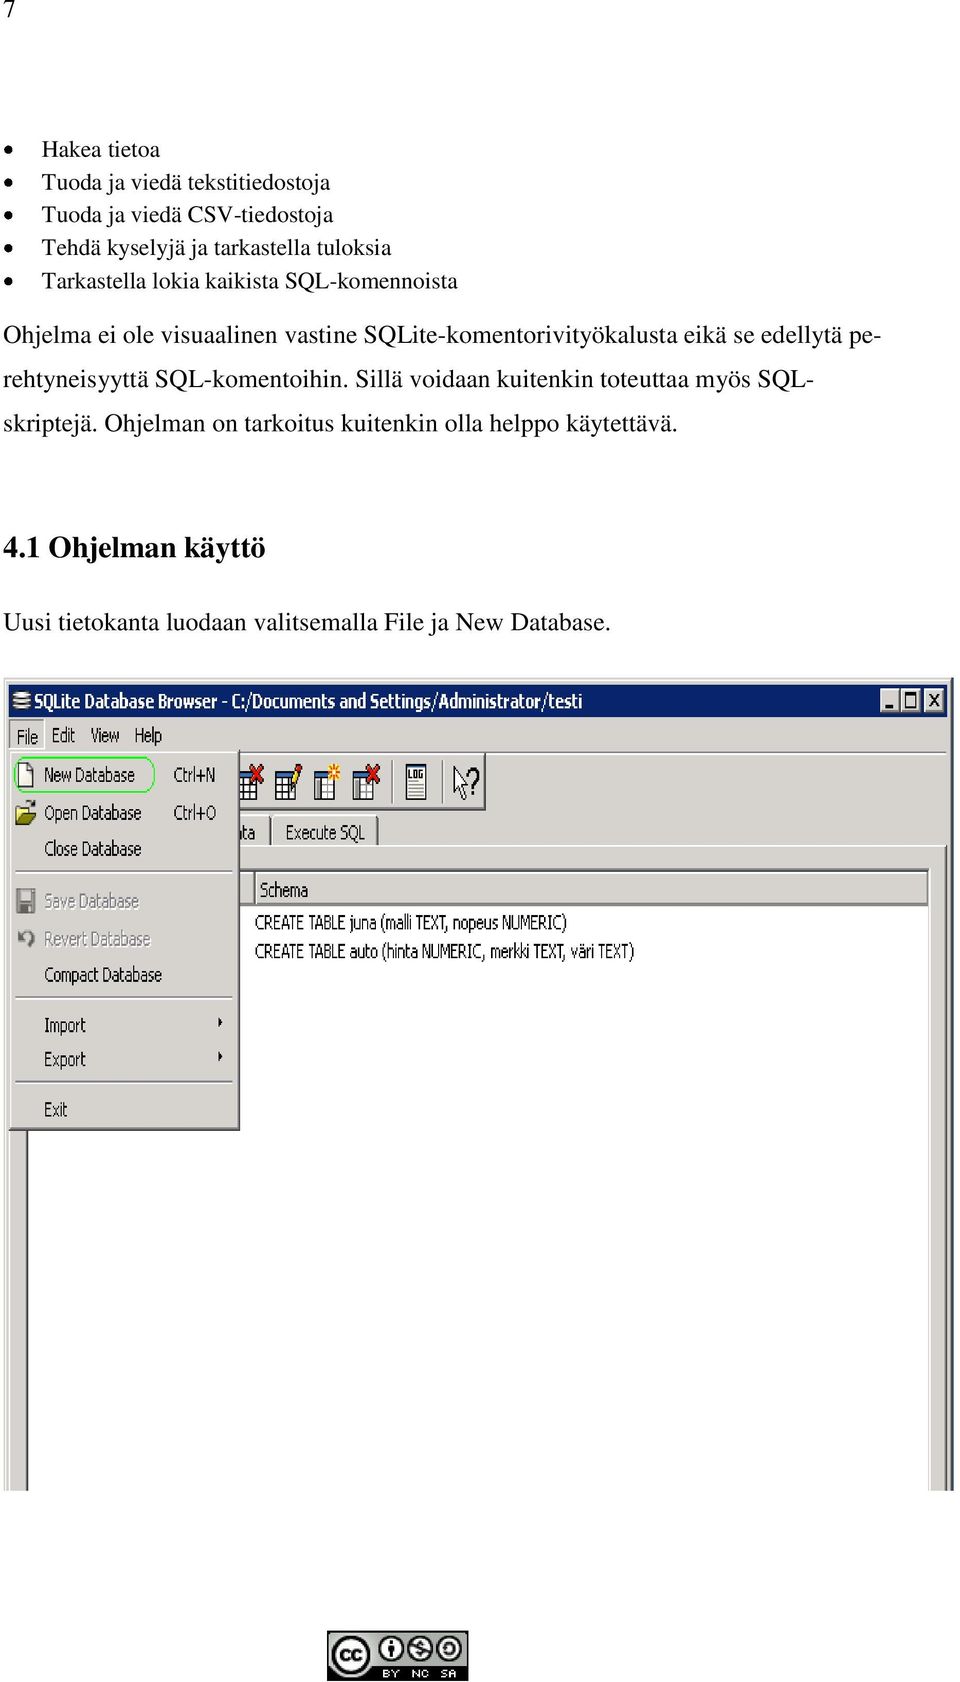Screen dimensions: 960x1682
Task: Choose Exit from the File menu
Action: (x=124, y=1109)
